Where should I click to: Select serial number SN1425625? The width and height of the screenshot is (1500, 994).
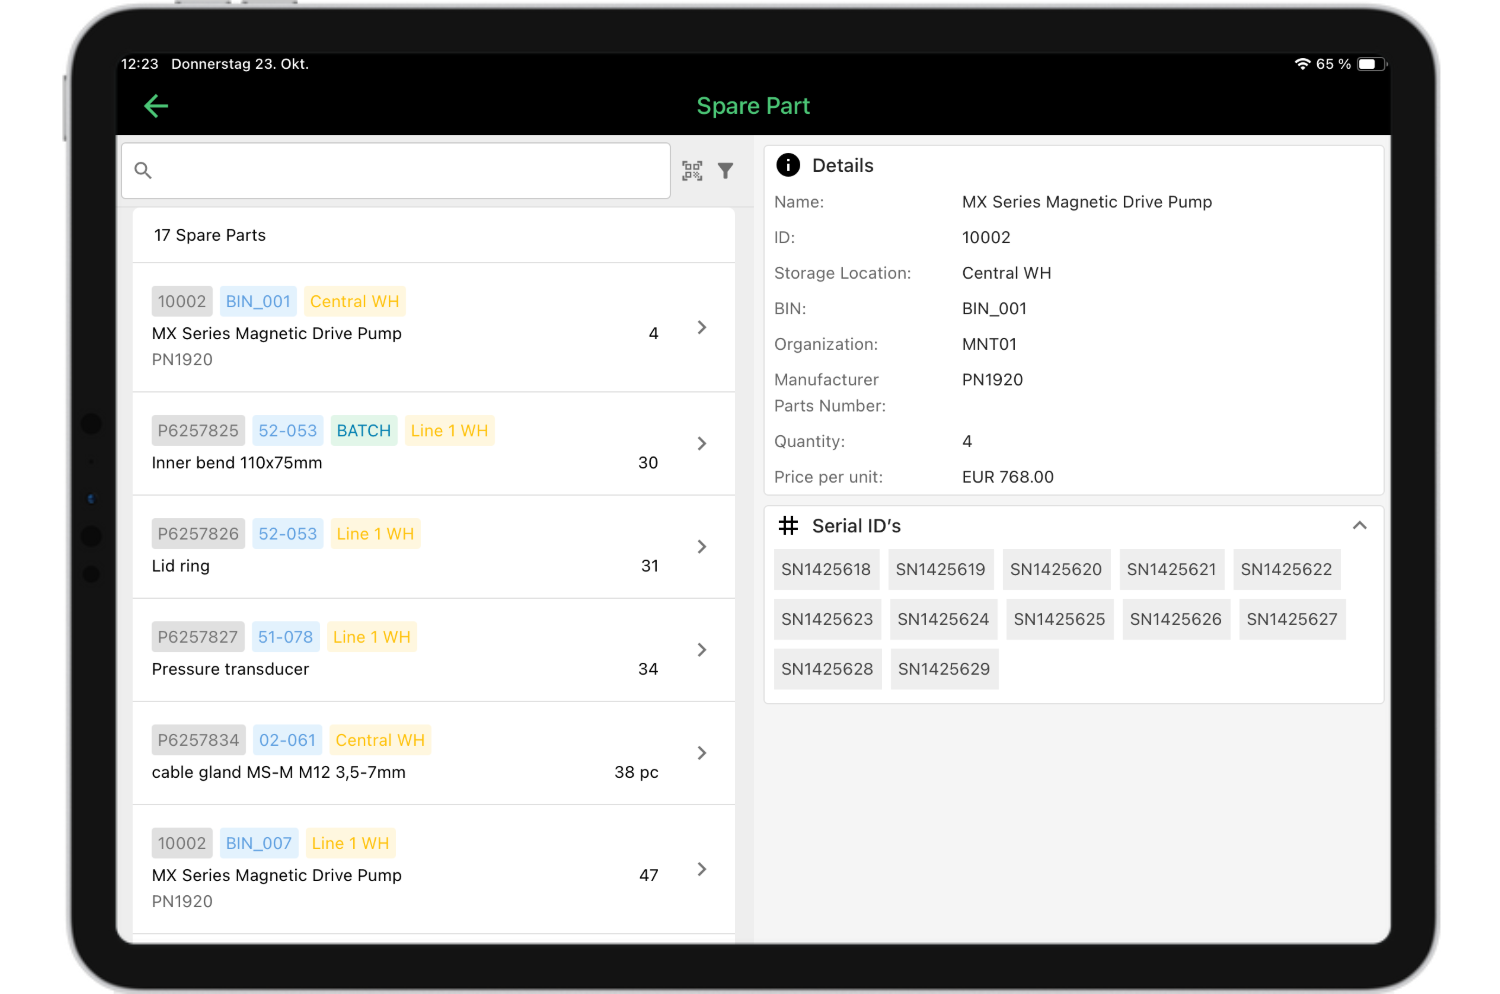[1059, 619]
